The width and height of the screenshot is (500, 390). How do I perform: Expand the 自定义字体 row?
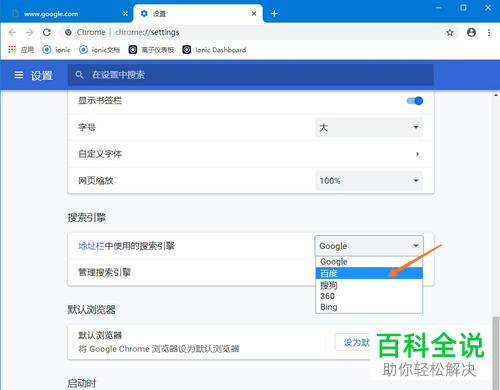tap(251, 154)
